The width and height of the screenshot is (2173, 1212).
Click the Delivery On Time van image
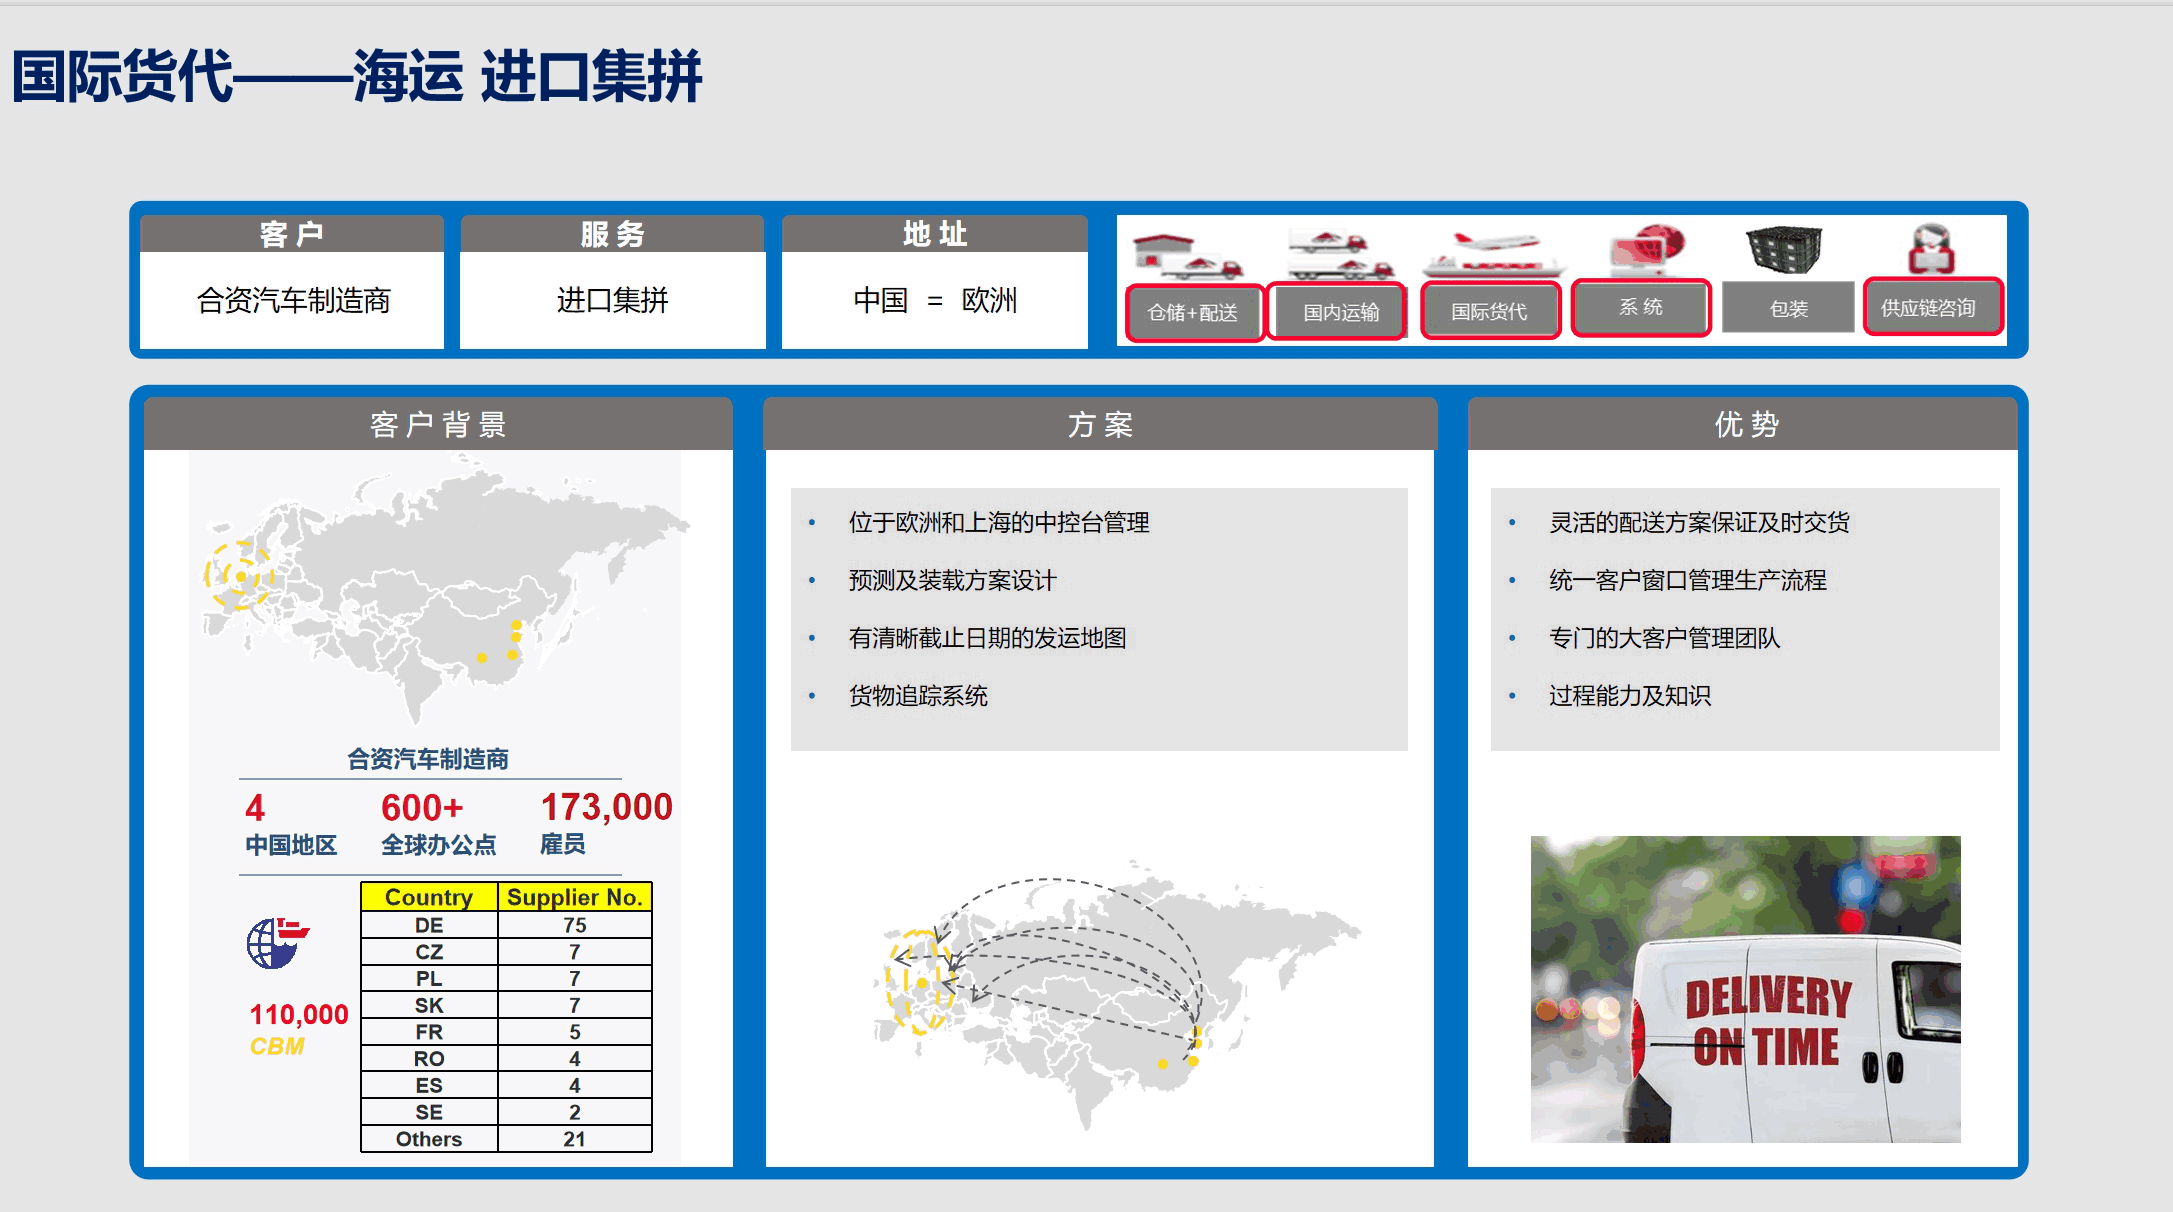[x=1745, y=989]
